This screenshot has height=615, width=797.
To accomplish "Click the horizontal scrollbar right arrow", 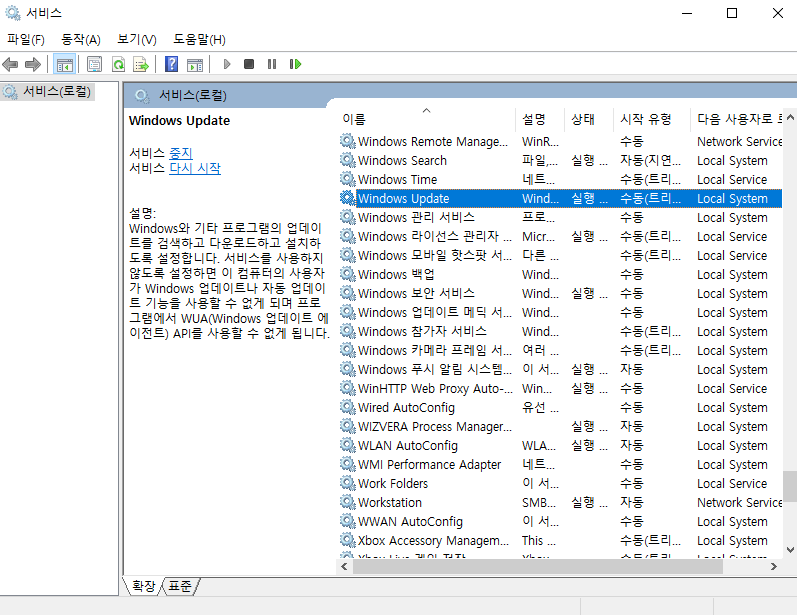I will coord(774,567).
